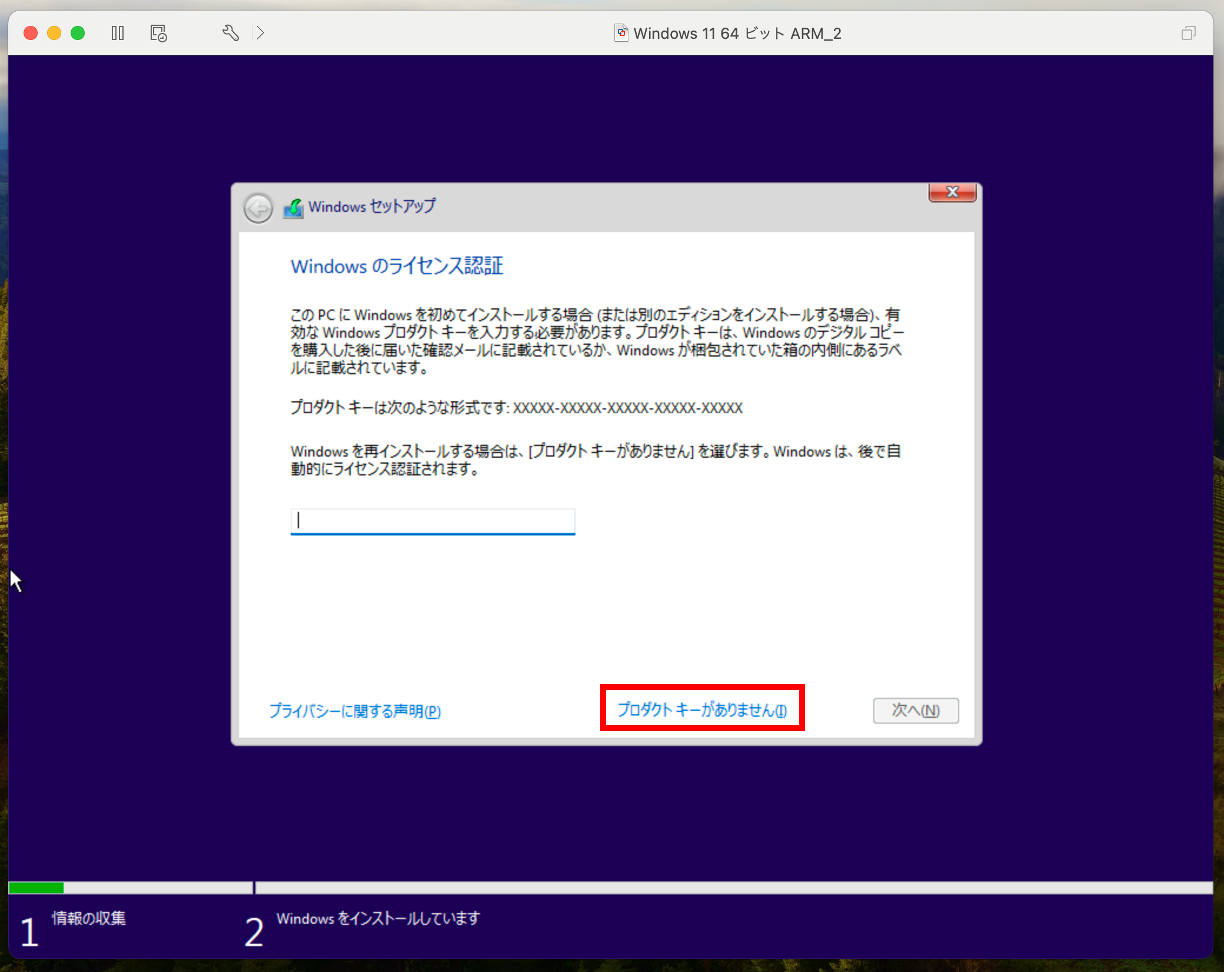
Task: Open プライバシーに関する声明 link
Action: click(x=355, y=711)
